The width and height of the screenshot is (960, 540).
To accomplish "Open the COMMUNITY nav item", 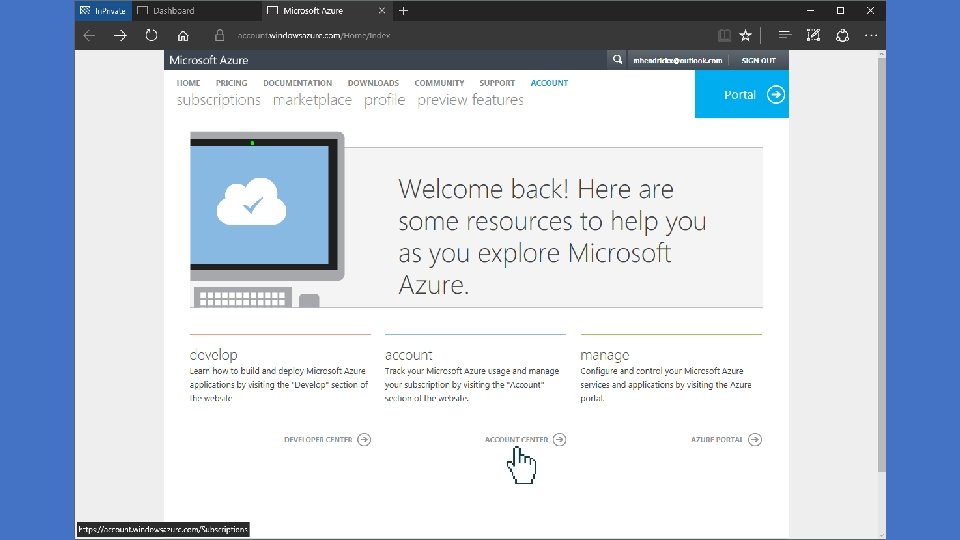I will click(x=439, y=83).
